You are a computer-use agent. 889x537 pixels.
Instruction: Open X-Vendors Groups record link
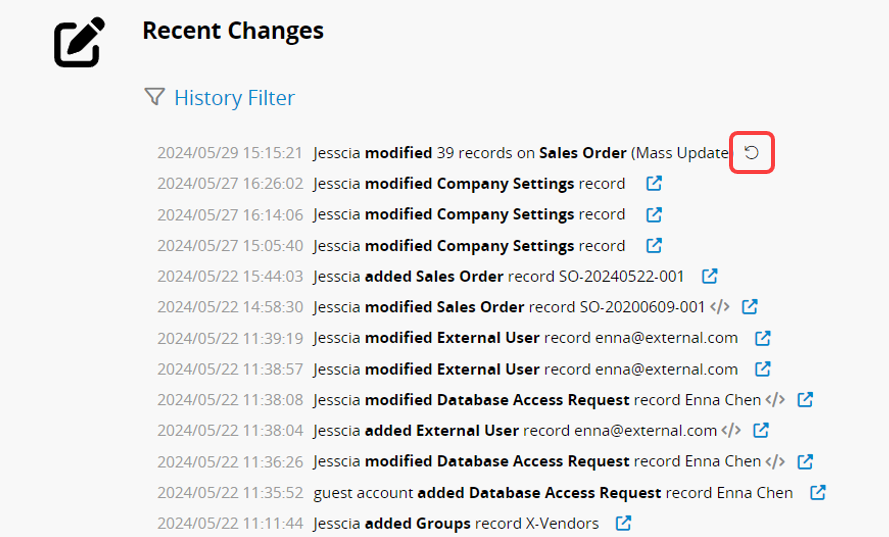tap(623, 523)
